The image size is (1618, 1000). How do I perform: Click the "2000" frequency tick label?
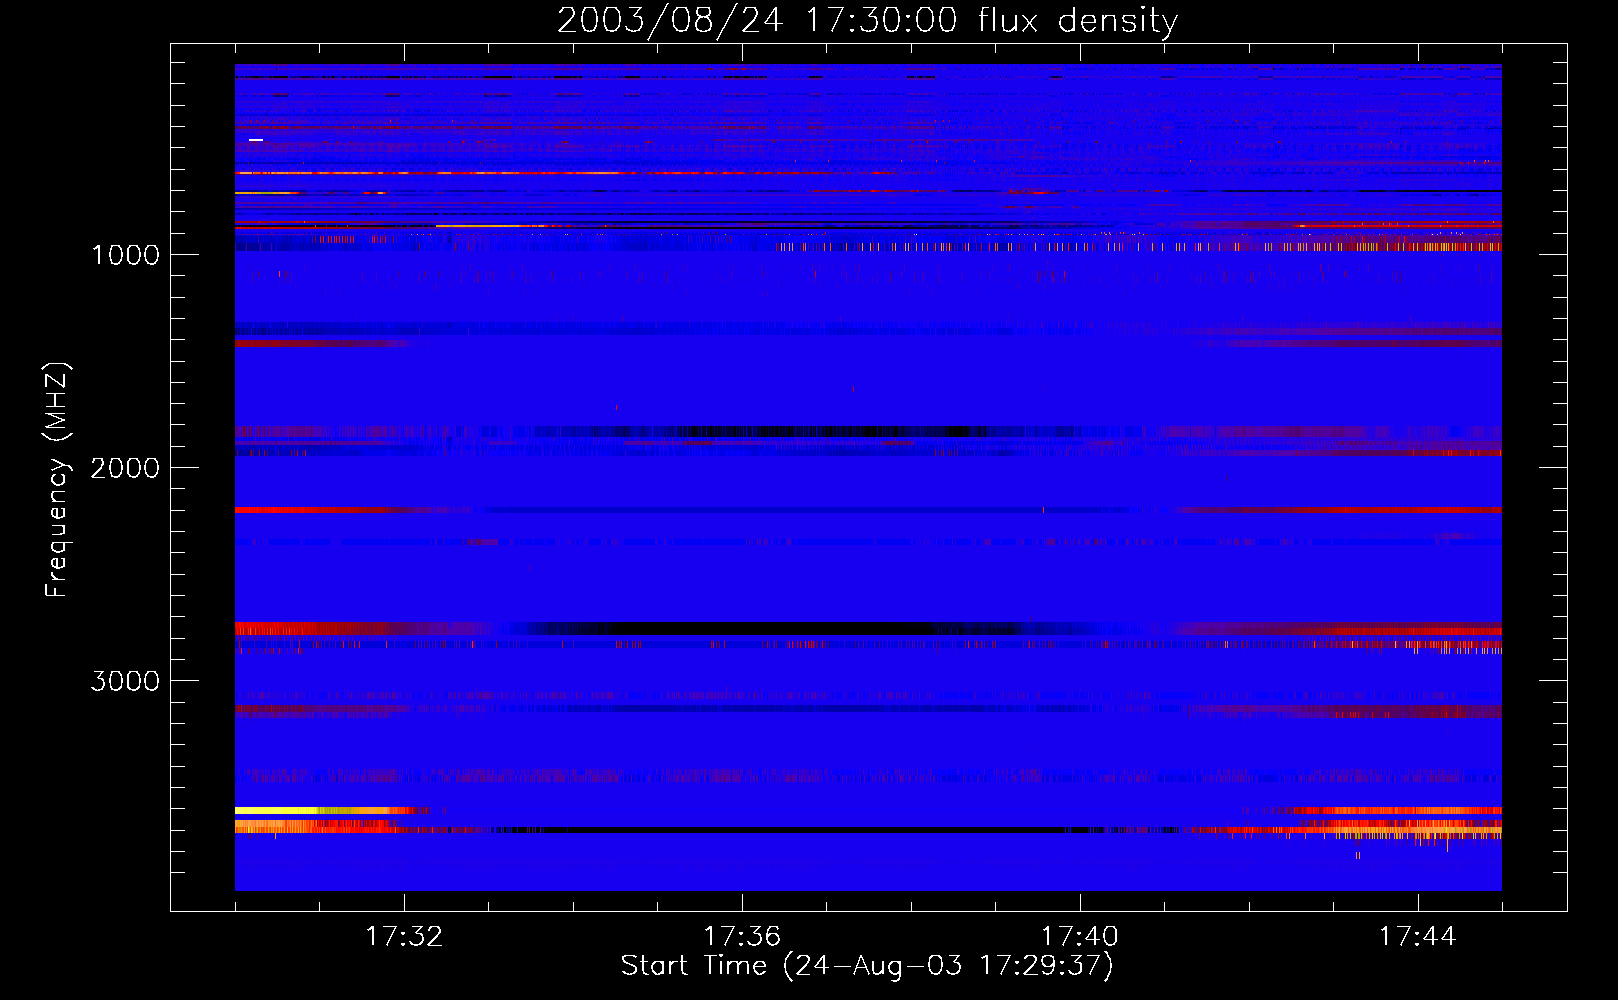coord(125,468)
